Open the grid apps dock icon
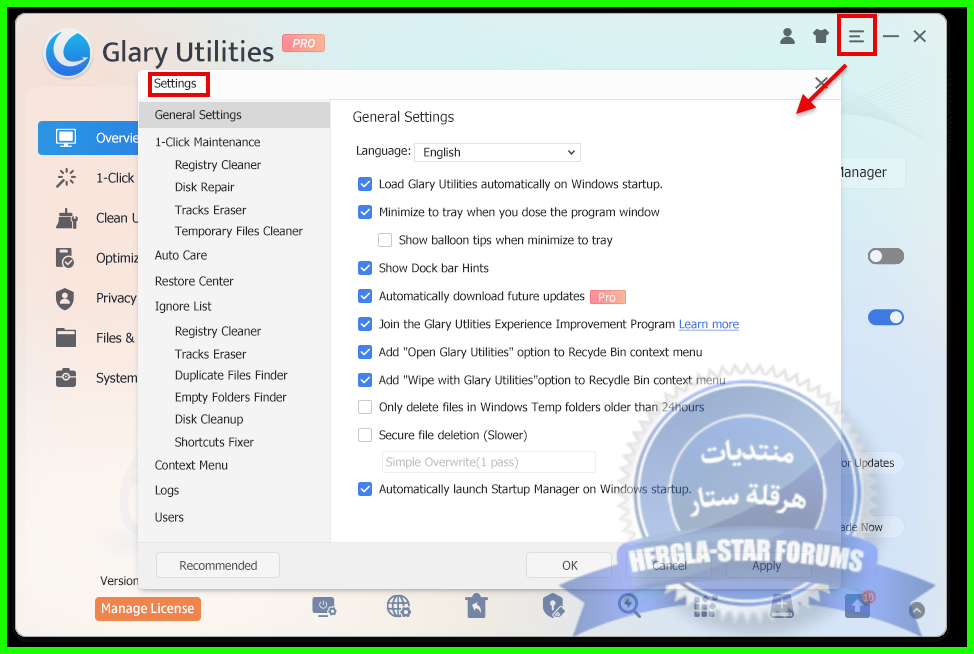This screenshot has height=654, width=974. [705, 607]
